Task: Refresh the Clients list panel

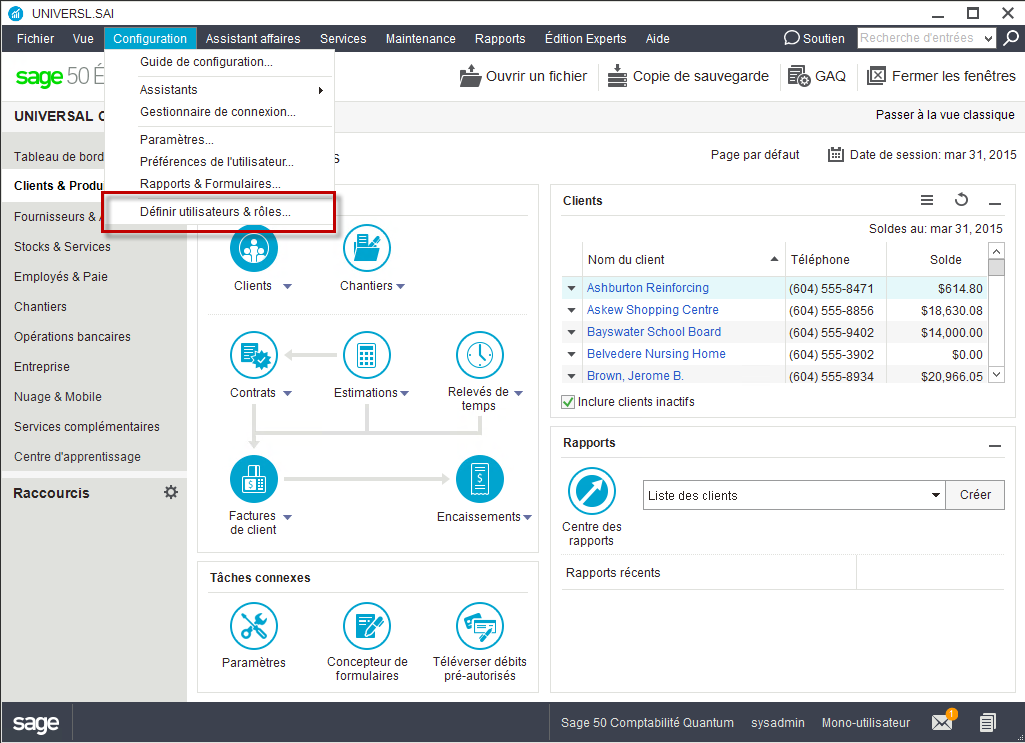Action: 961,201
